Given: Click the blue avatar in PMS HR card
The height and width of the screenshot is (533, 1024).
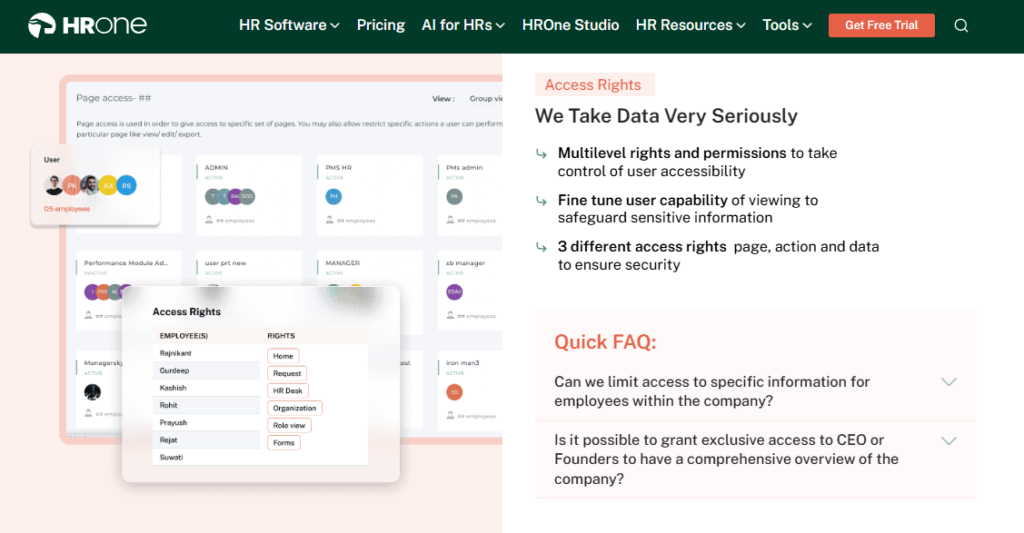Looking at the screenshot, I should 334,196.
